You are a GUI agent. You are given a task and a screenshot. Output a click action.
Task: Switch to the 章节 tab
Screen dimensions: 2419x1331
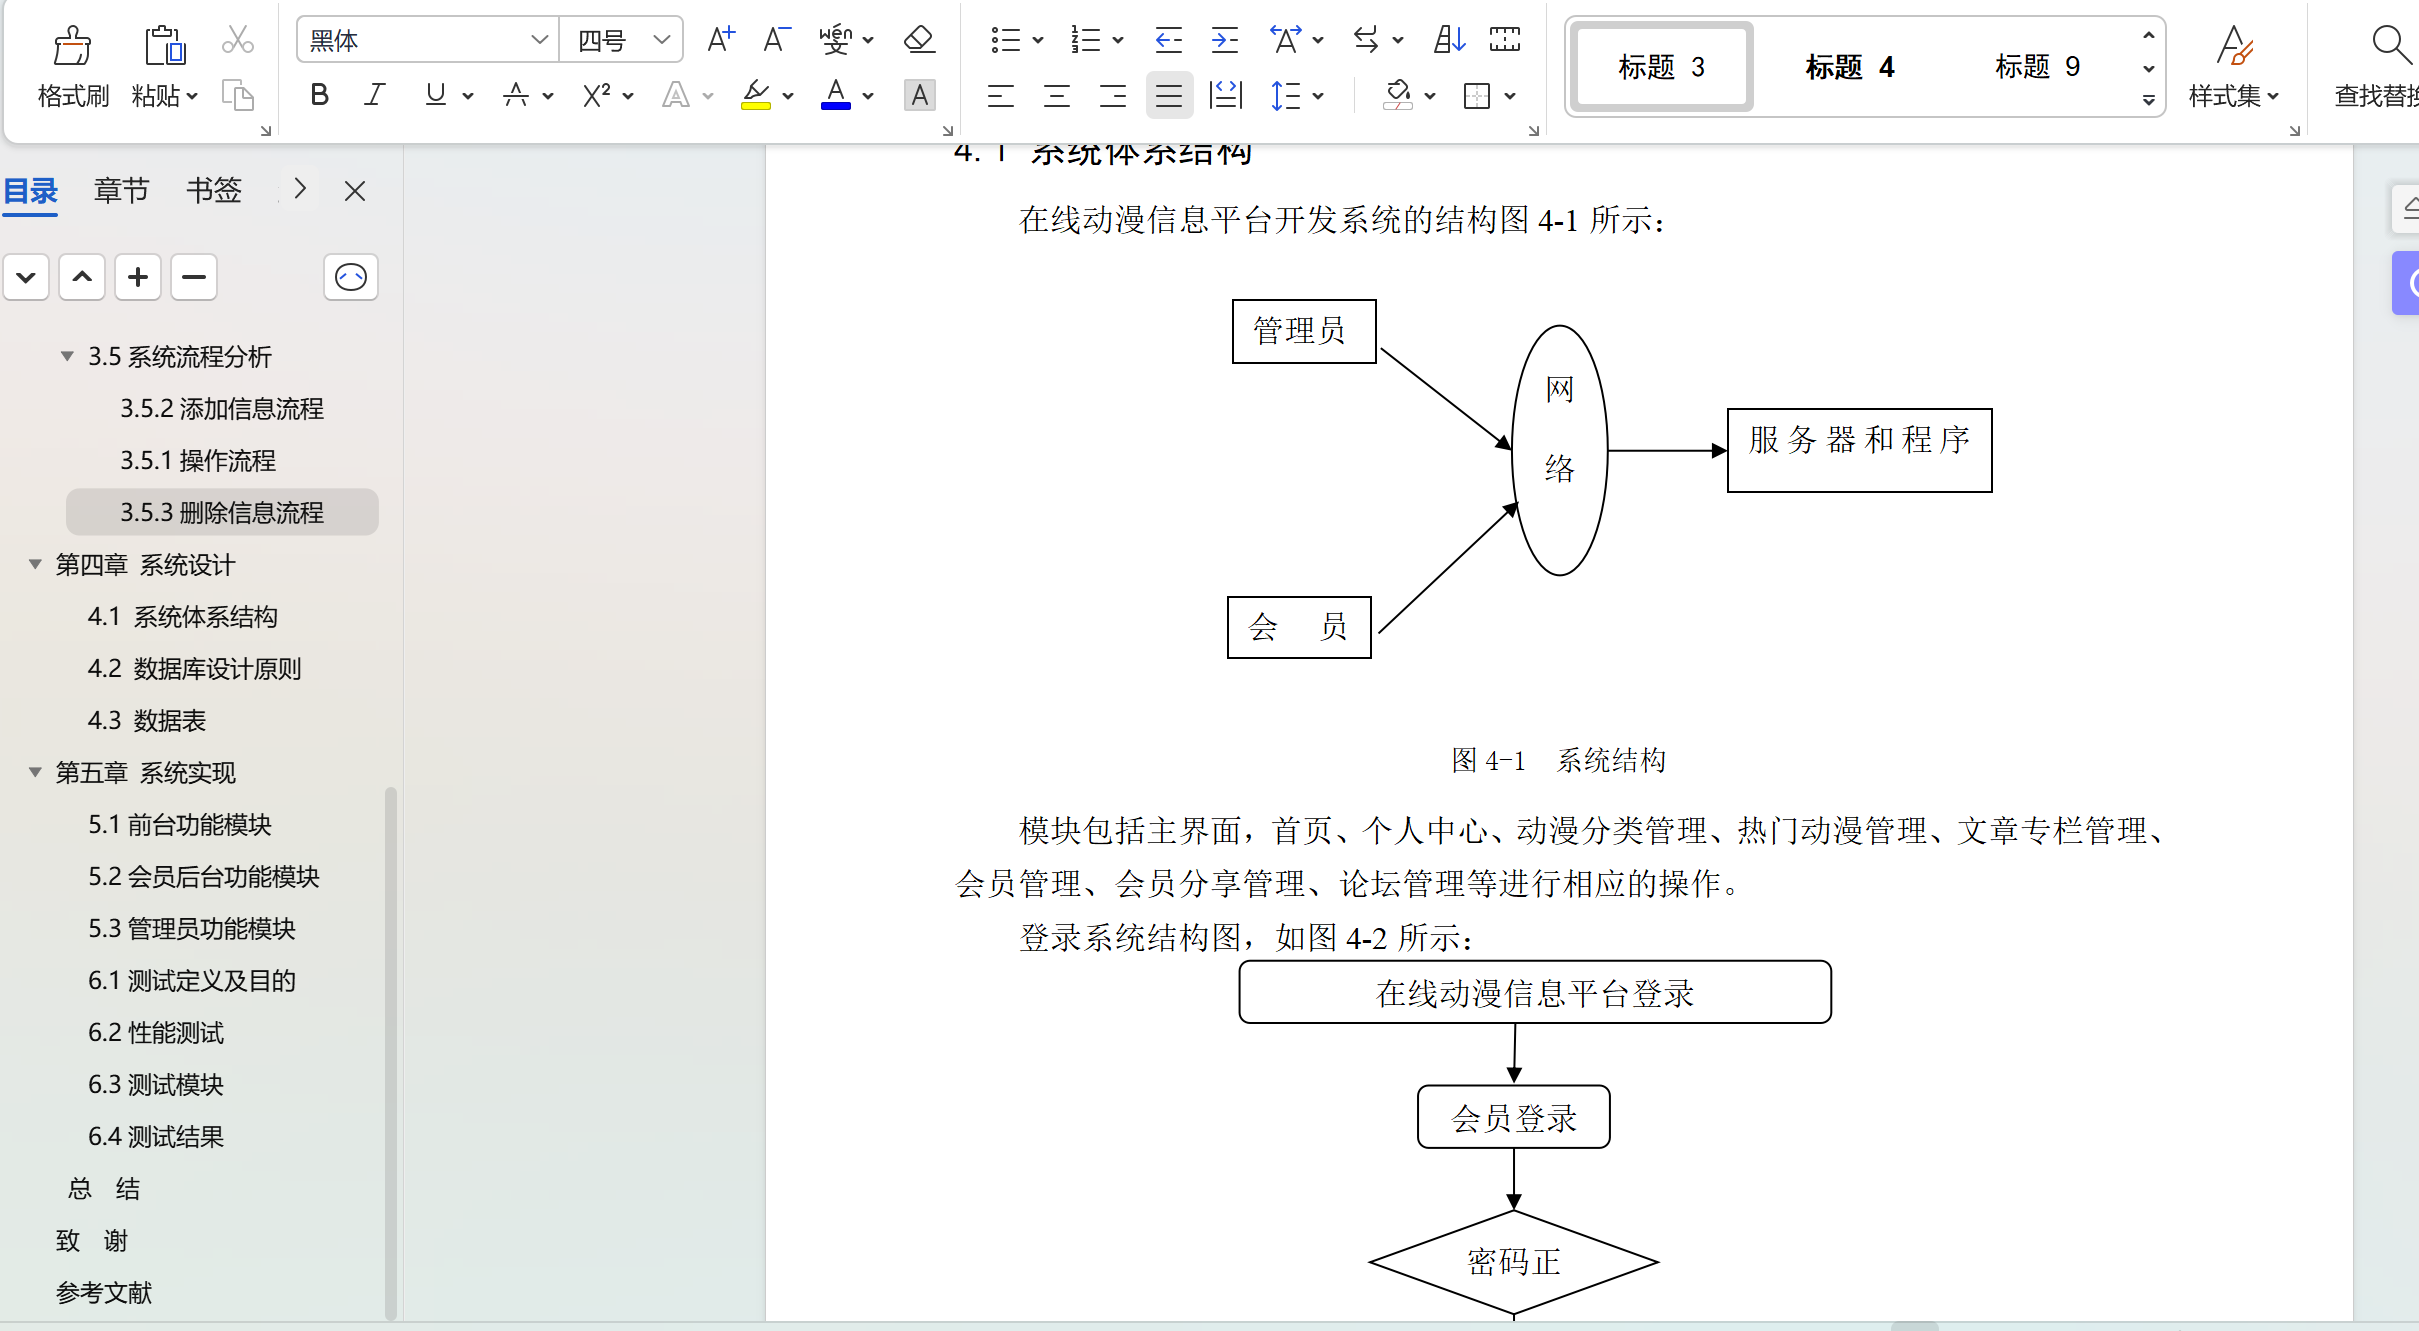(121, 190)
